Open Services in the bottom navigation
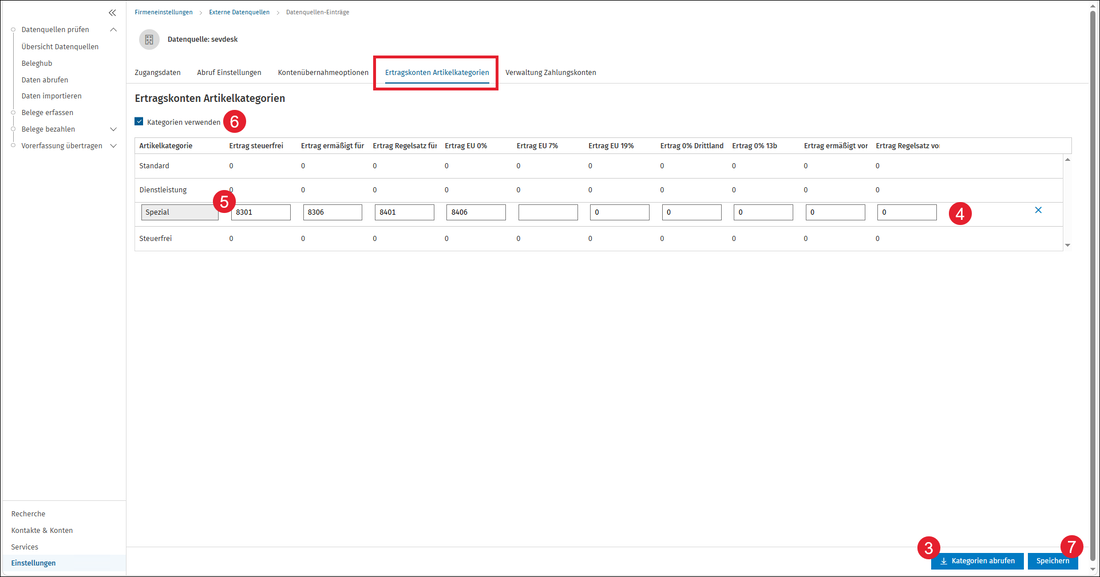Image resolution: width=1100 pixels, height=577 pixels. tap(25, 547)
